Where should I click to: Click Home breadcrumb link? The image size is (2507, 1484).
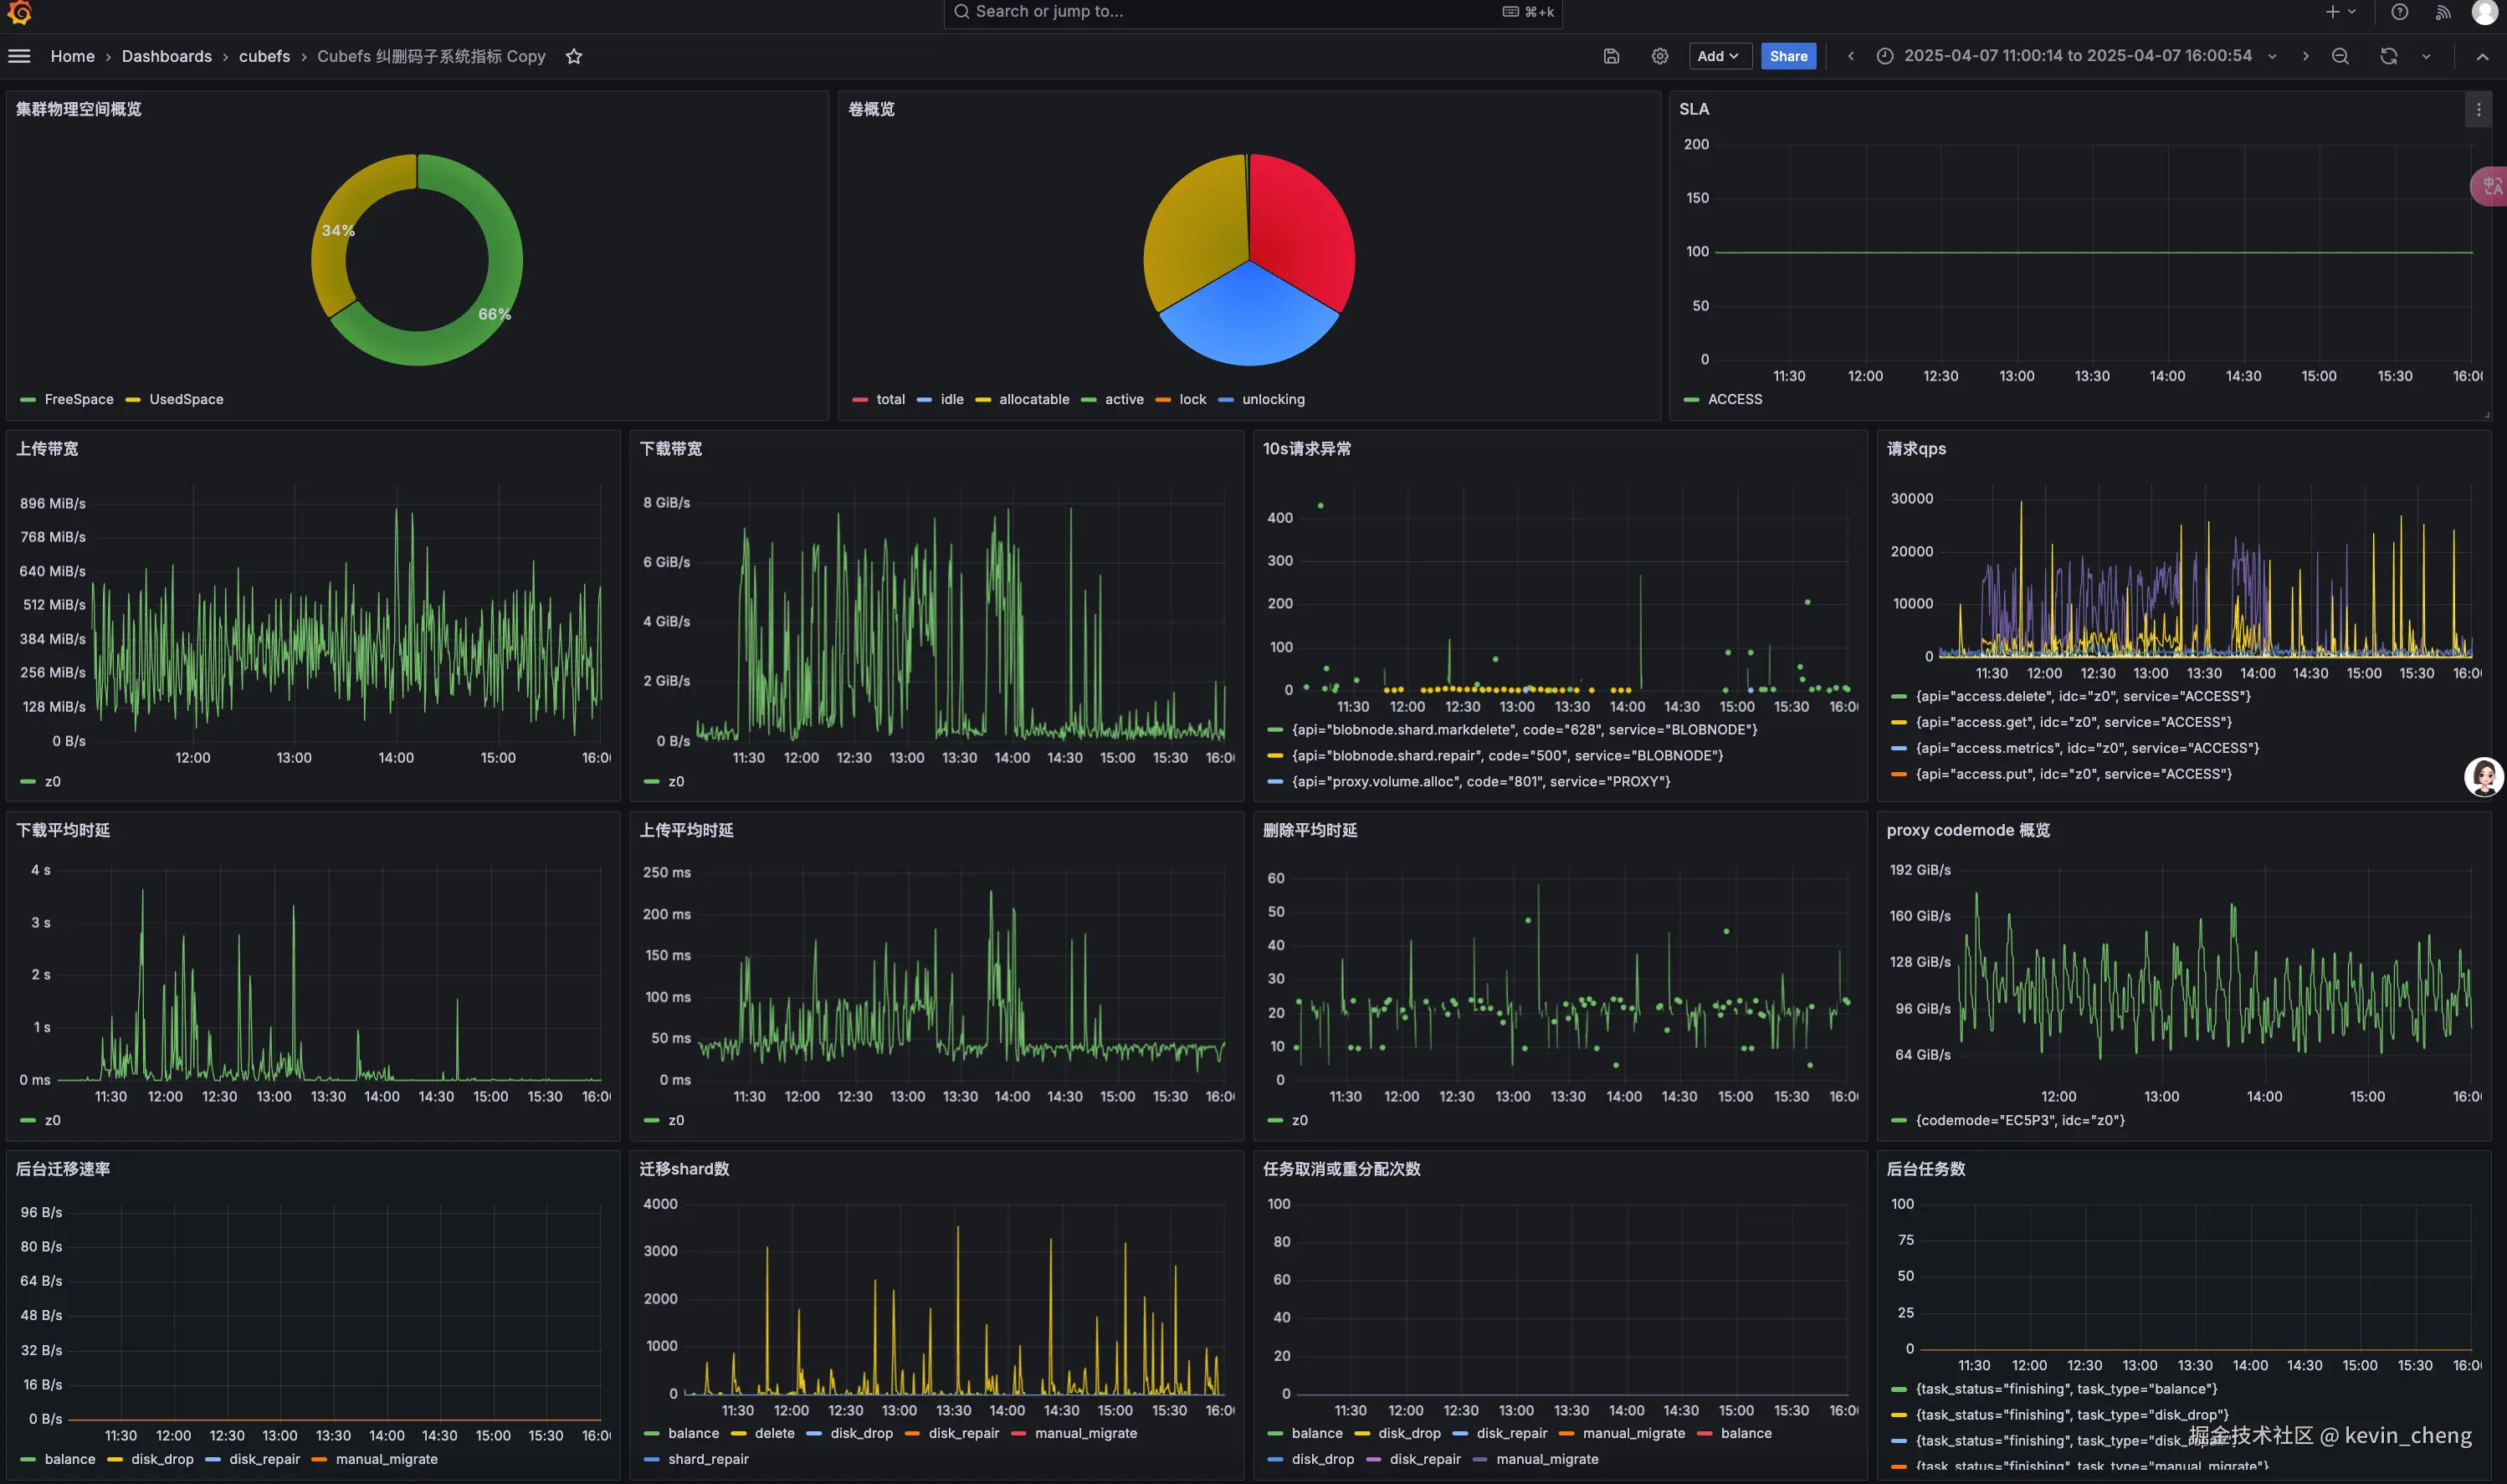72,56
